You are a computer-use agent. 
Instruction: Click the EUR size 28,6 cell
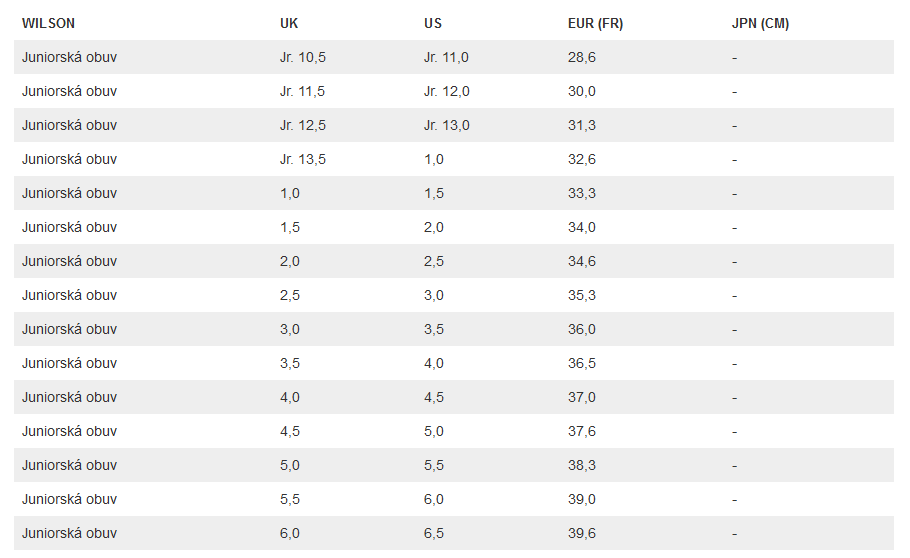tap(582, 58)
